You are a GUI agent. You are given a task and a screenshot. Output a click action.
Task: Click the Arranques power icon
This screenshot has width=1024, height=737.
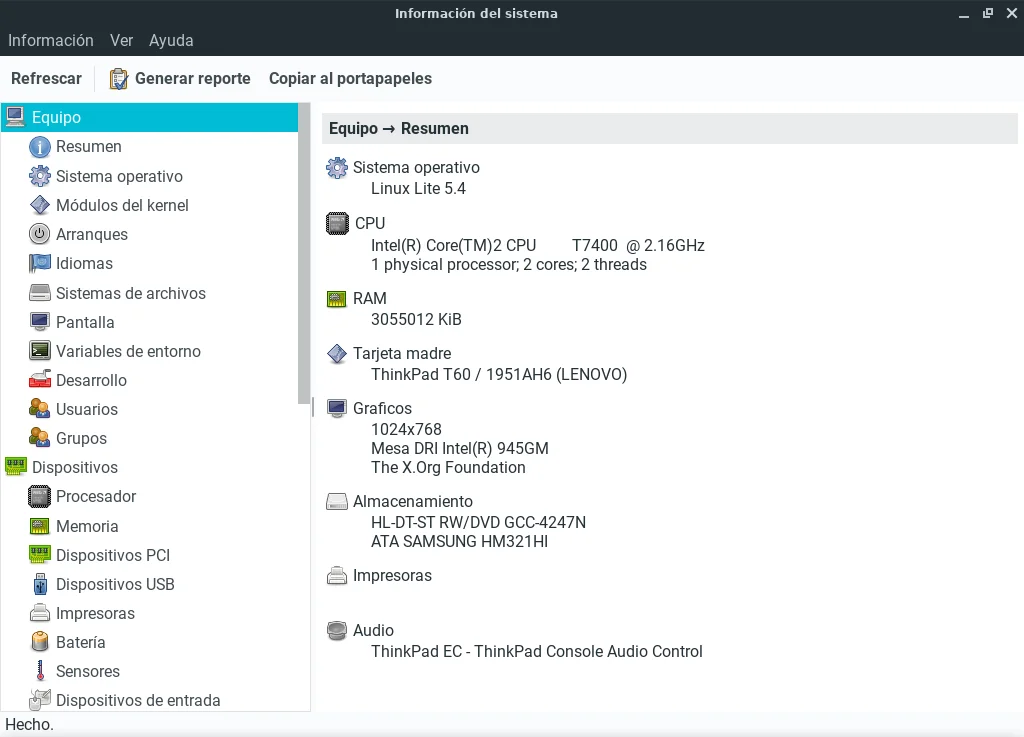tap(40, 234)
